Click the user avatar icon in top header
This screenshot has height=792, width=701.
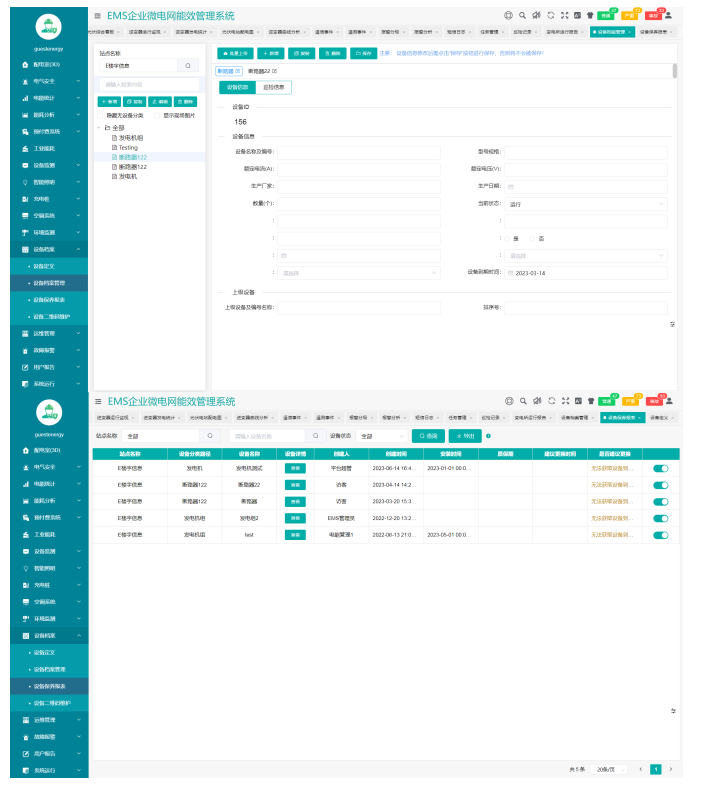[668, 15]
